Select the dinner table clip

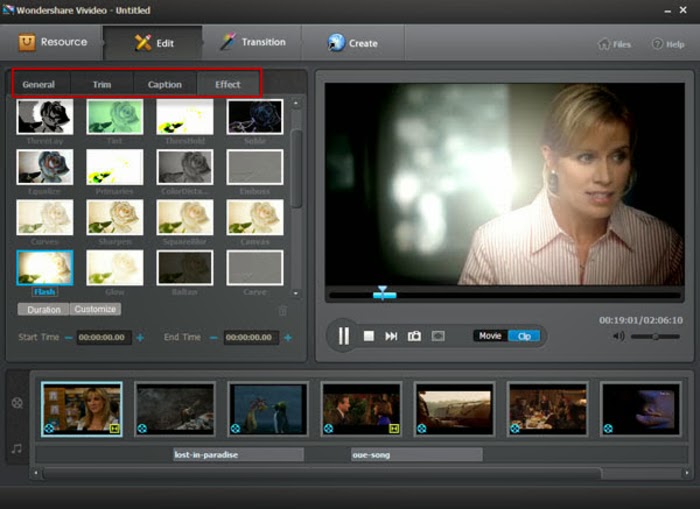pos(548,409)
